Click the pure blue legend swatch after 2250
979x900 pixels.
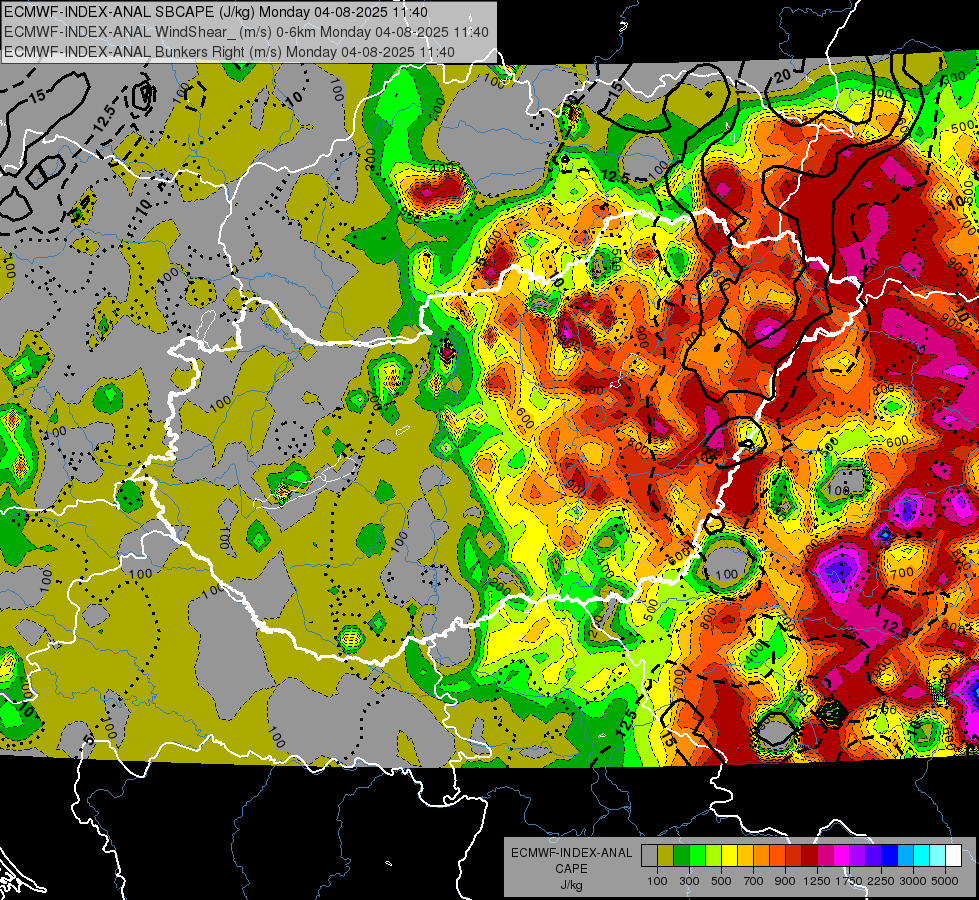[890, 855]
